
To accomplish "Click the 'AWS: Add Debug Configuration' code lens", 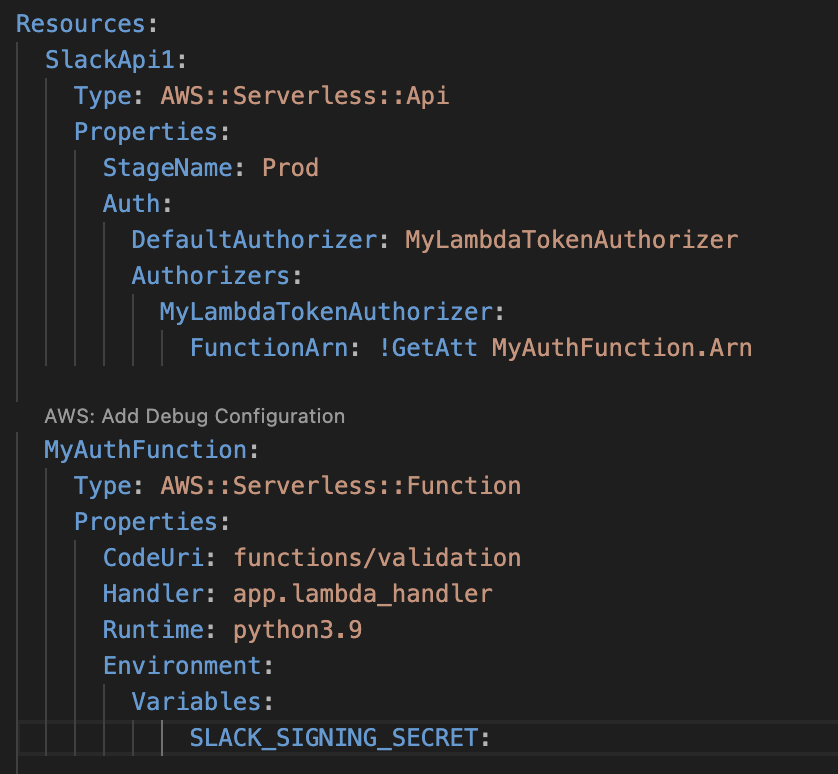I will (x=195, y=416).
